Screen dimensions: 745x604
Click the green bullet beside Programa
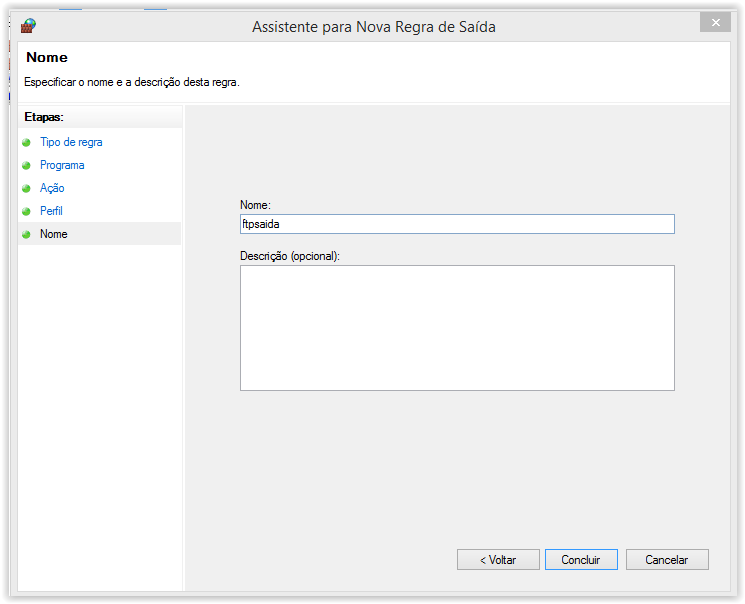click(x=27, y=166)
